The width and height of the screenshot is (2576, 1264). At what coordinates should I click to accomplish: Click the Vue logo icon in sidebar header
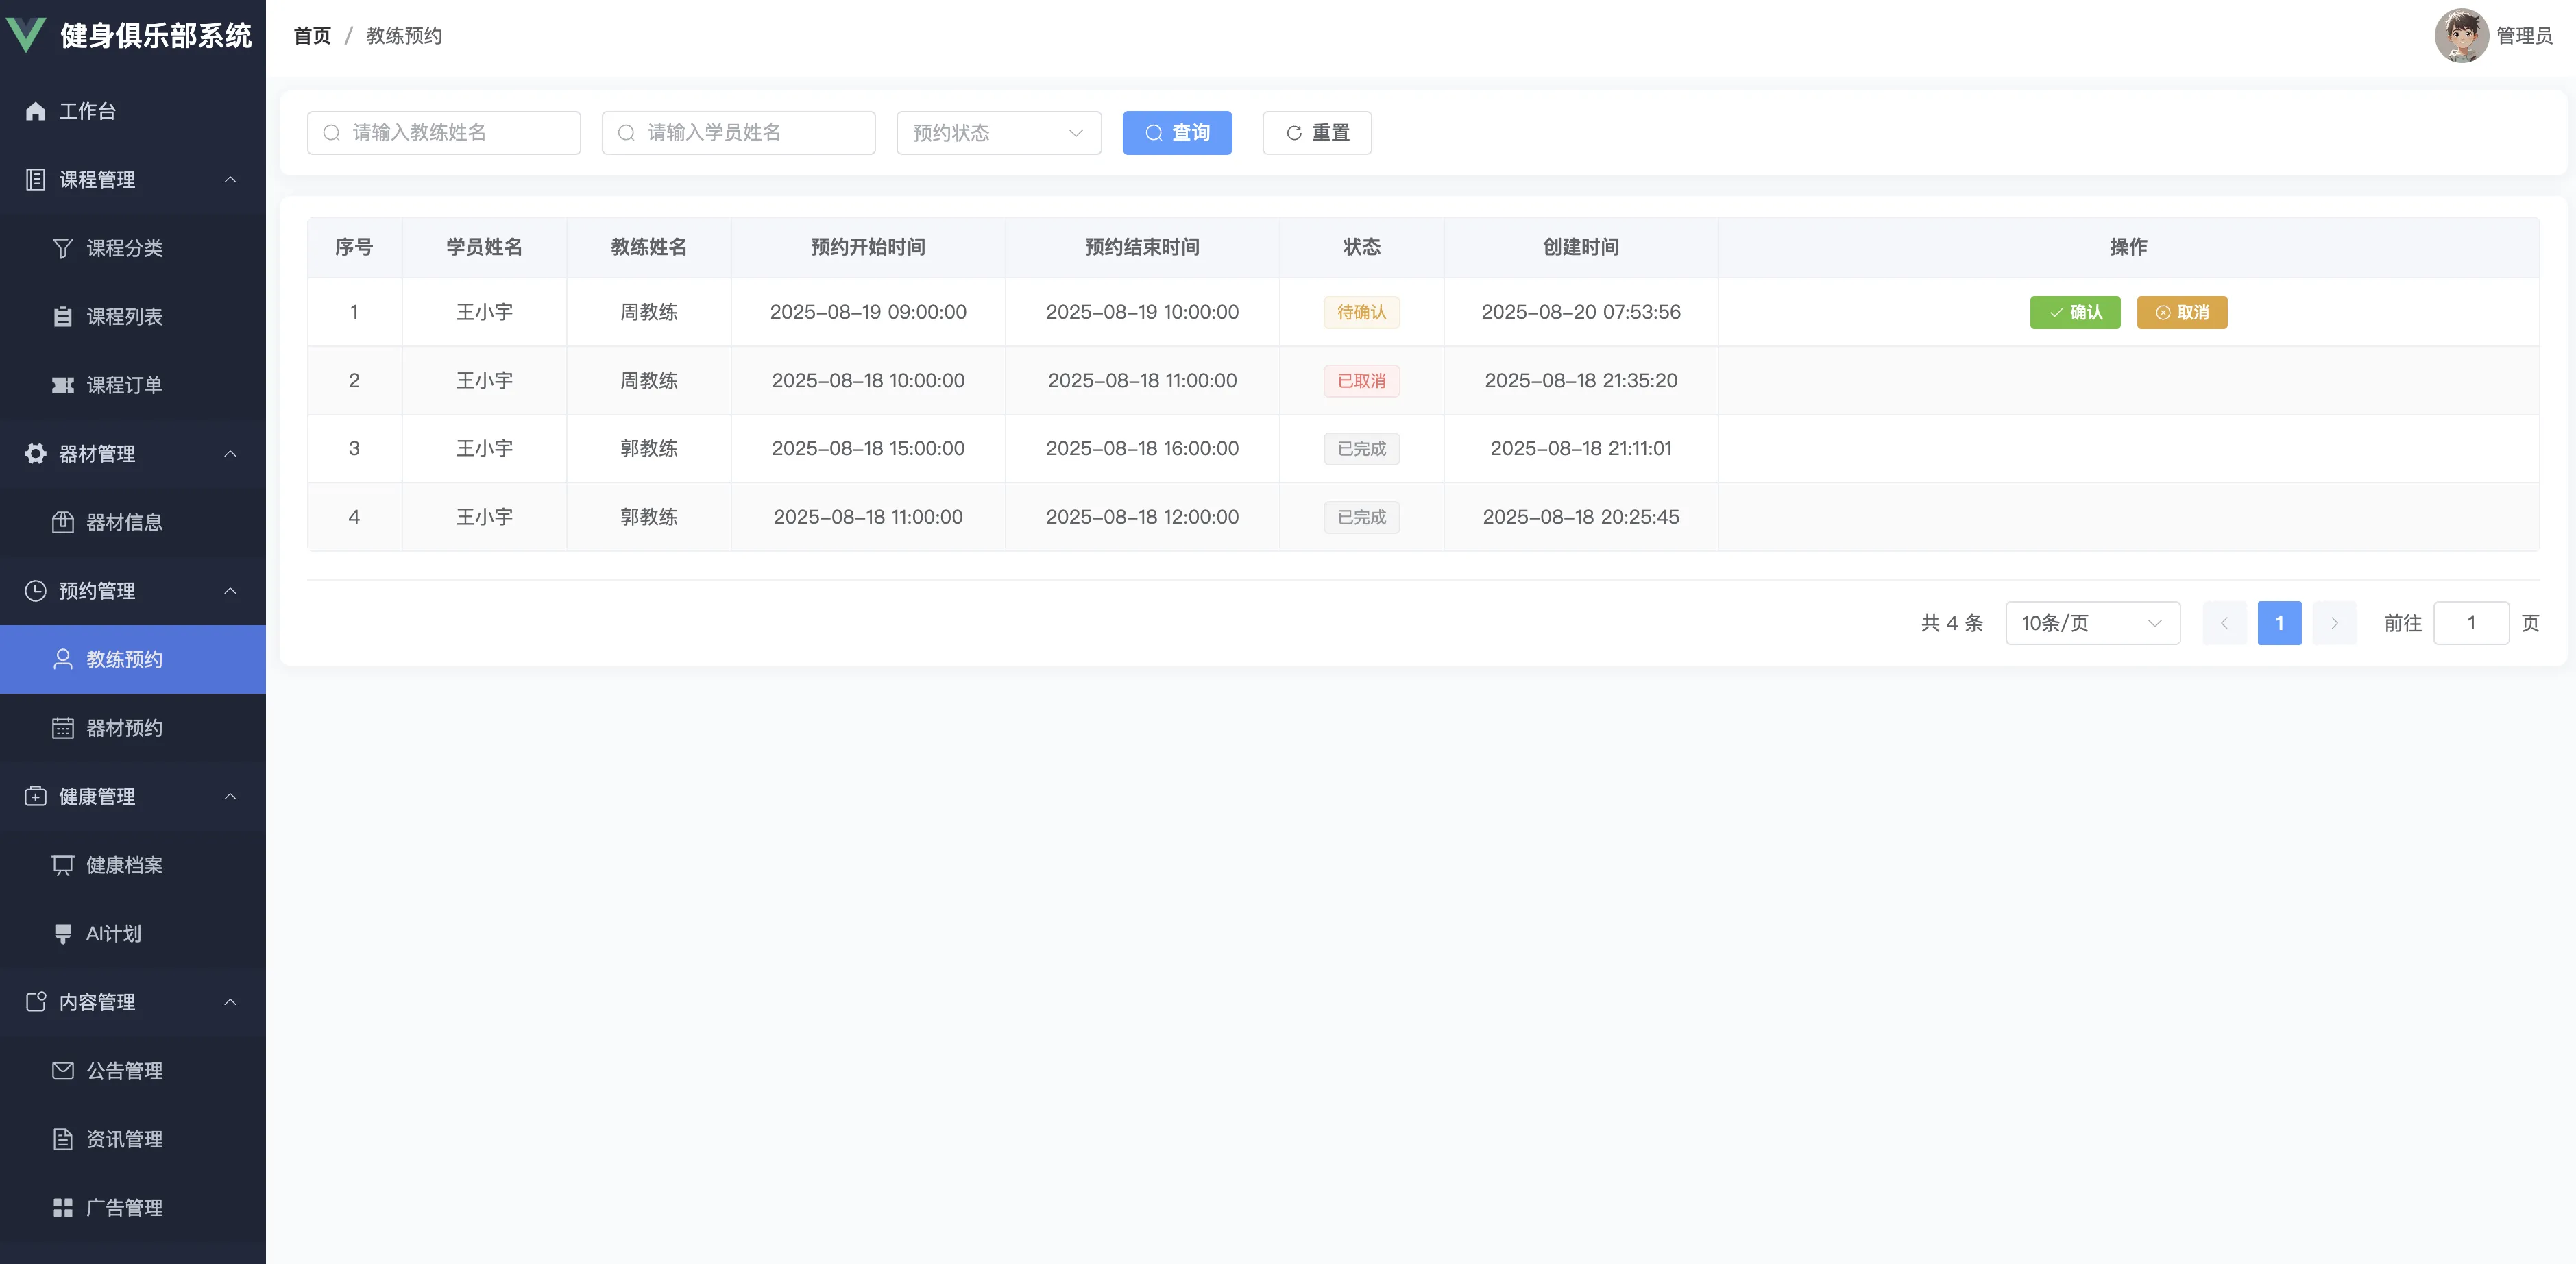click(26, 34)
